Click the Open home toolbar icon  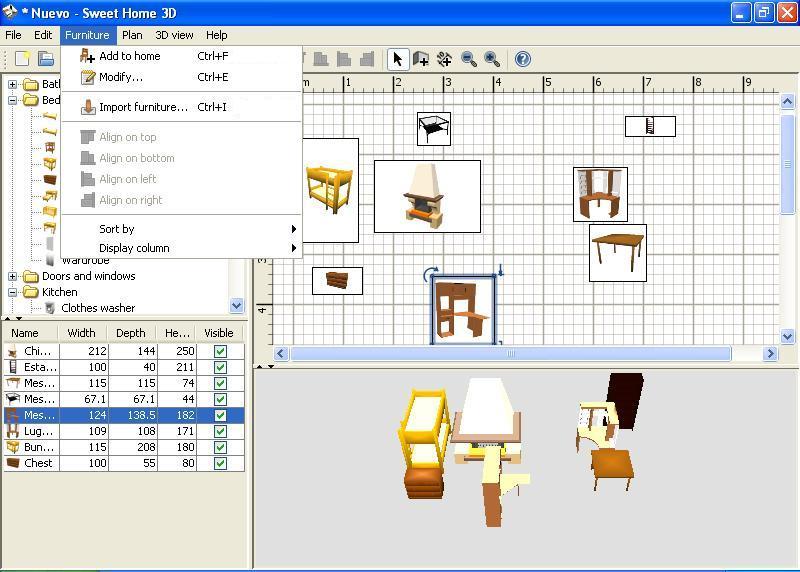tap(46, 59)
